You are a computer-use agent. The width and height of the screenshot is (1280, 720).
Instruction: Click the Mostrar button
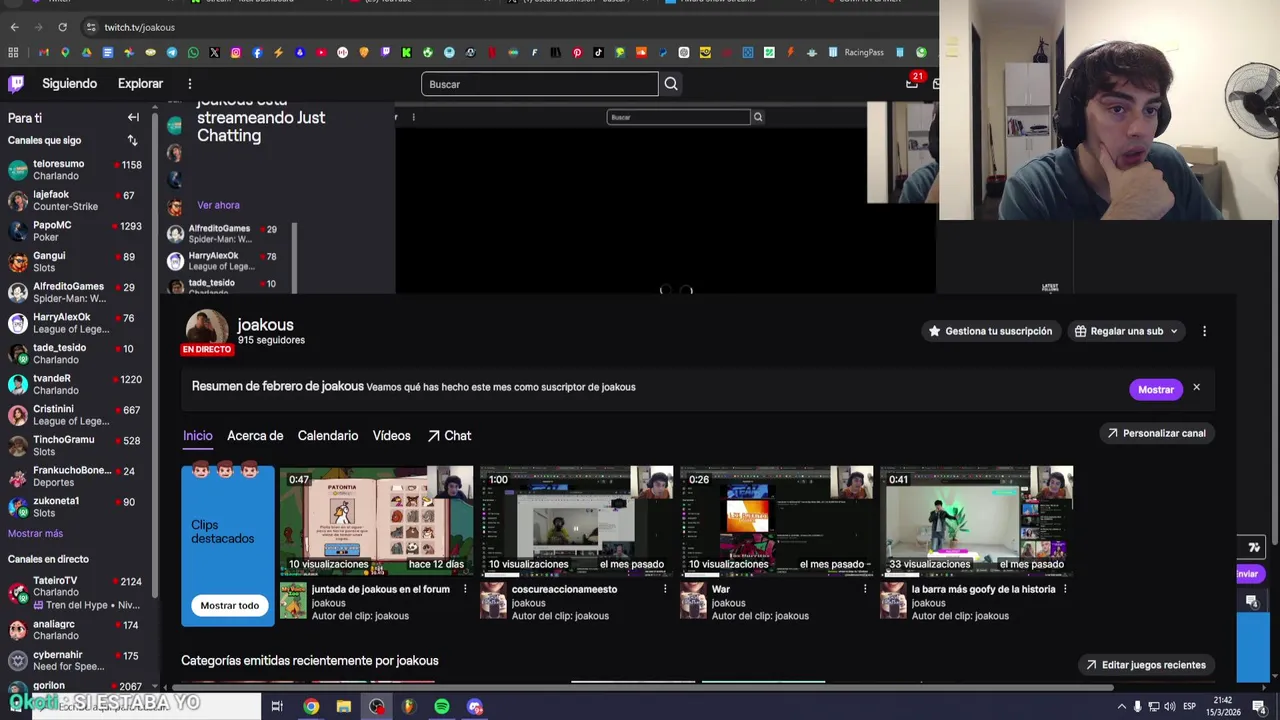[x=1156, y=389]
